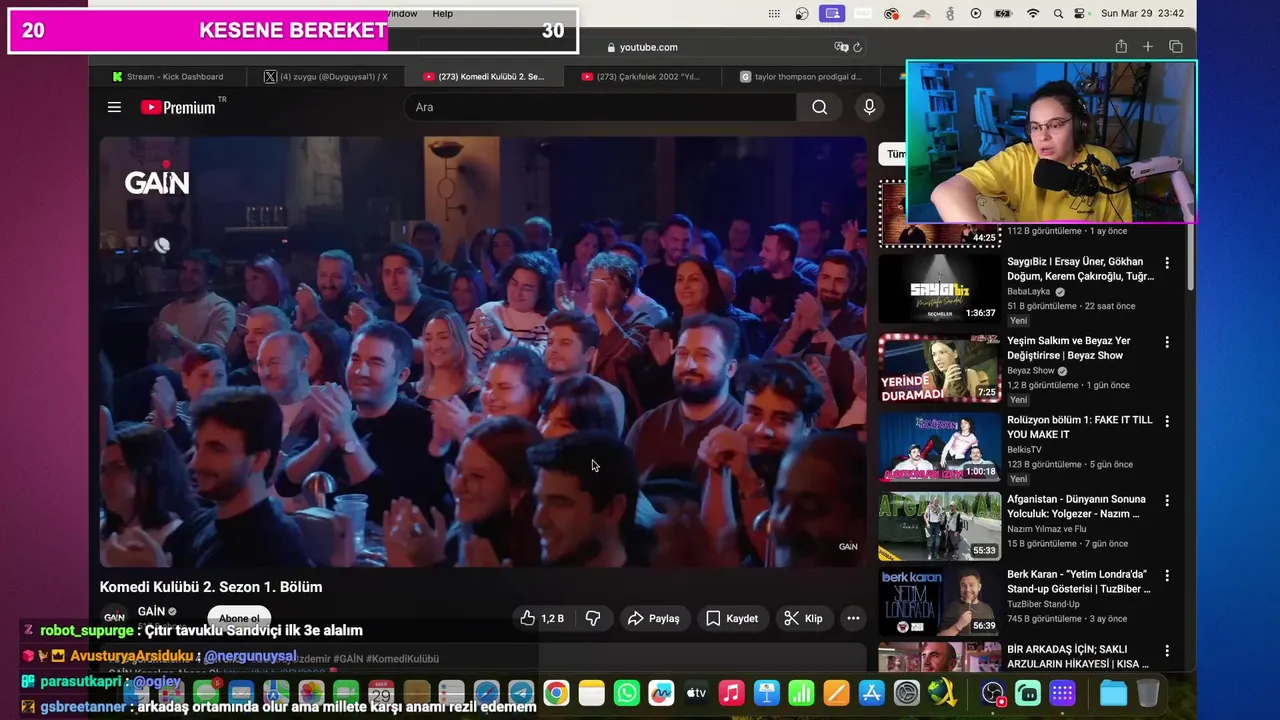Open more actions ellipsis below the video

tap(853, 618)
